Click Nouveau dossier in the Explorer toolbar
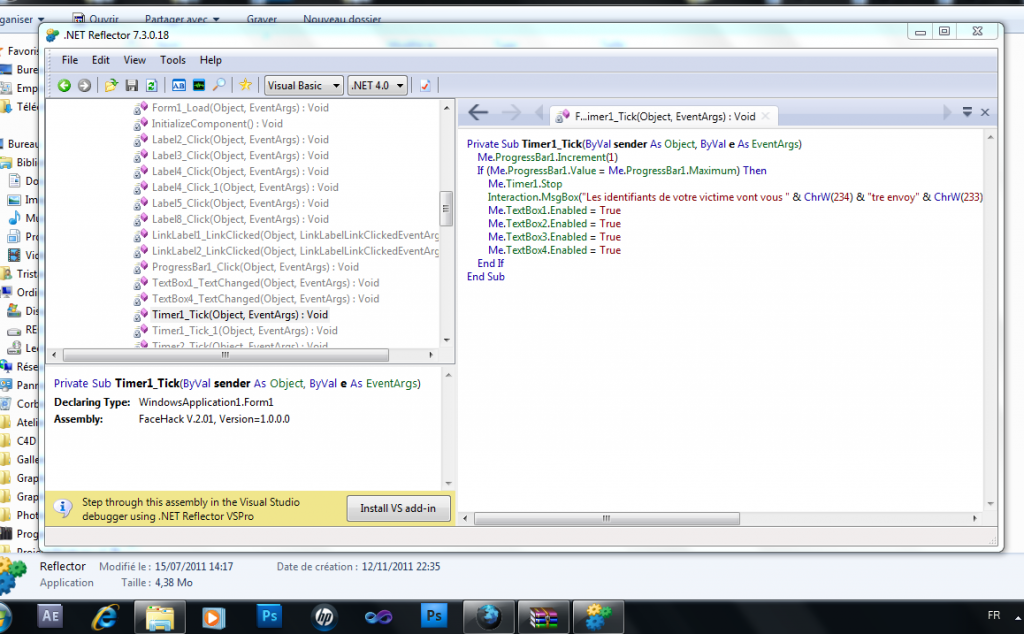Viewport: 1024px width, 634px height. point(342,19)
